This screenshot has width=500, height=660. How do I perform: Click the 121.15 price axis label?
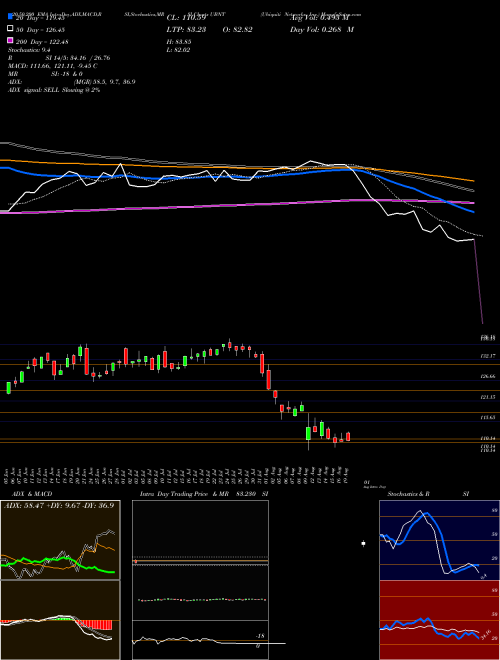(x=488, y=397)
